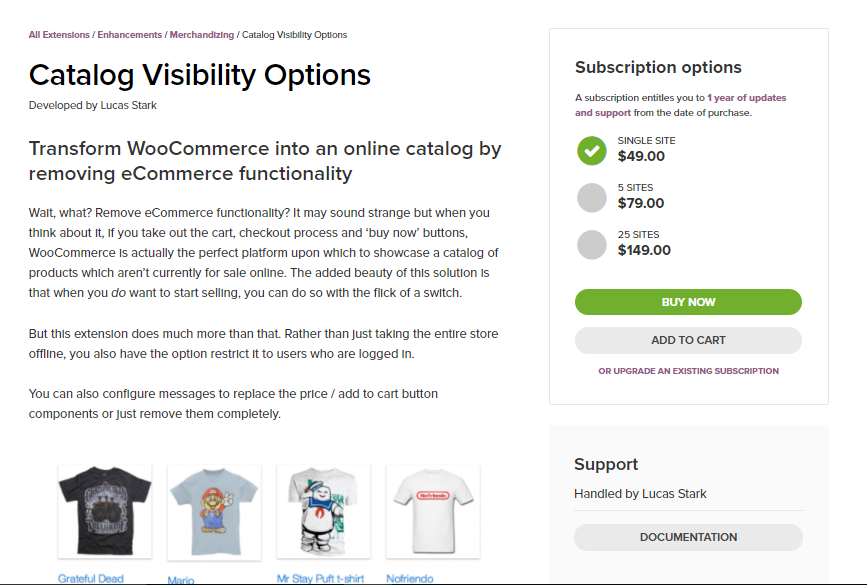Open the 1 year of updates link
The image size is (867, 585).
[746, 98]
